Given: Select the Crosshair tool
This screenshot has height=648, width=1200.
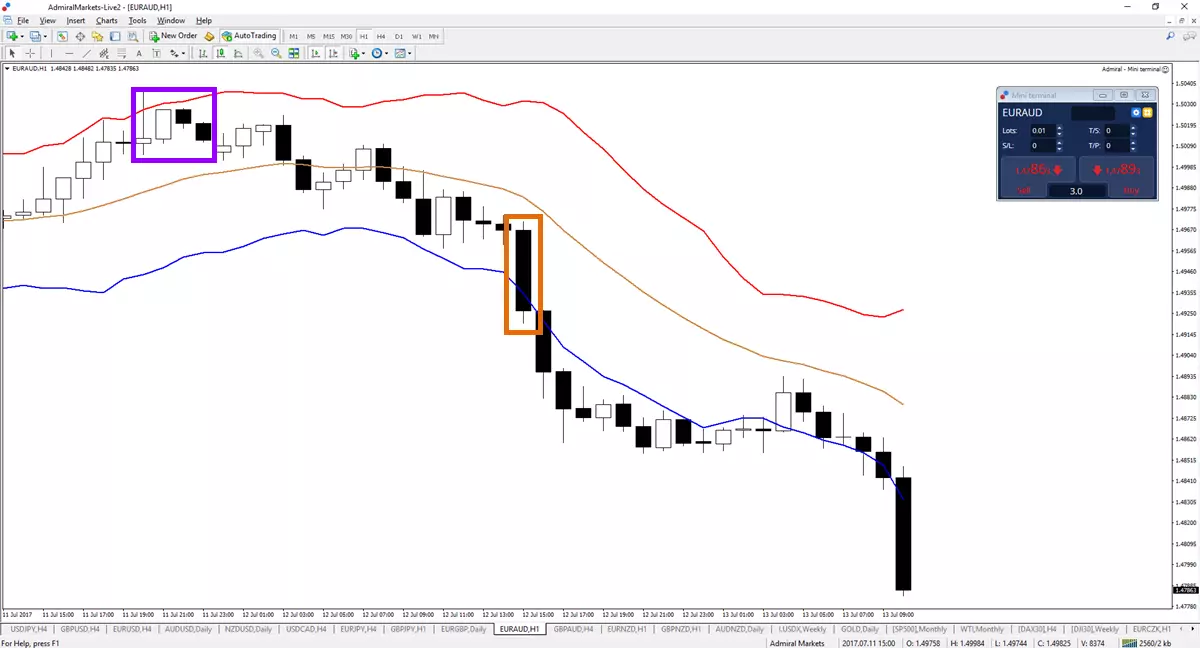Looking at the screenshot, I should point(30,53).
